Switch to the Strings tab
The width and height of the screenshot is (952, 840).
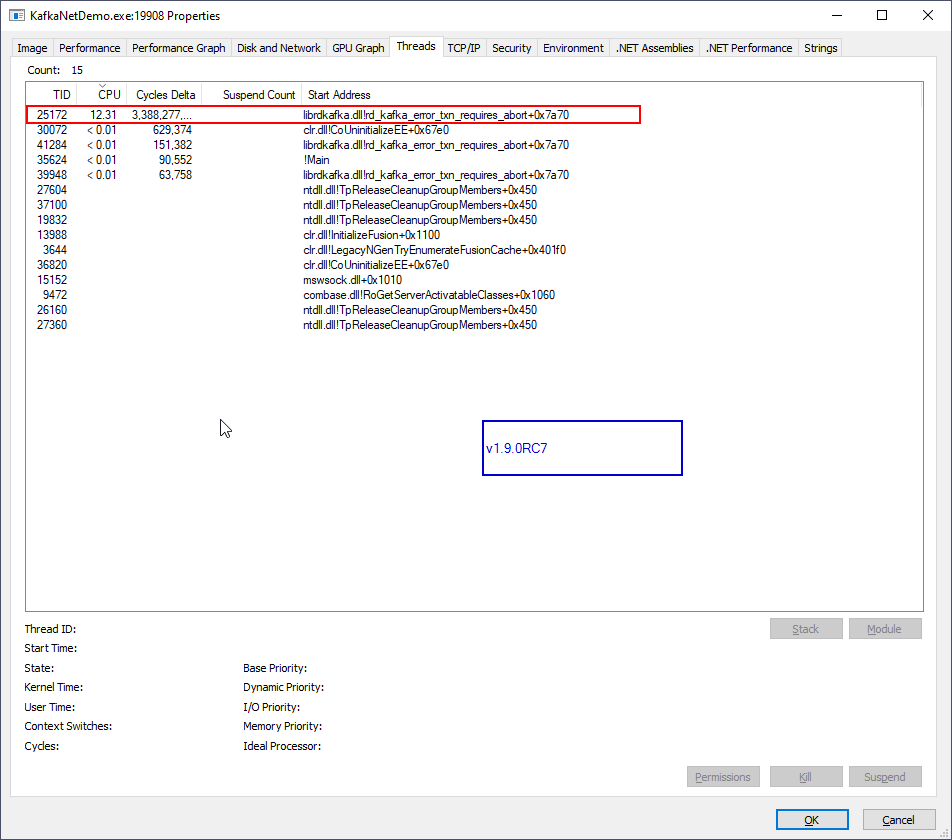(x=819, y=47)
